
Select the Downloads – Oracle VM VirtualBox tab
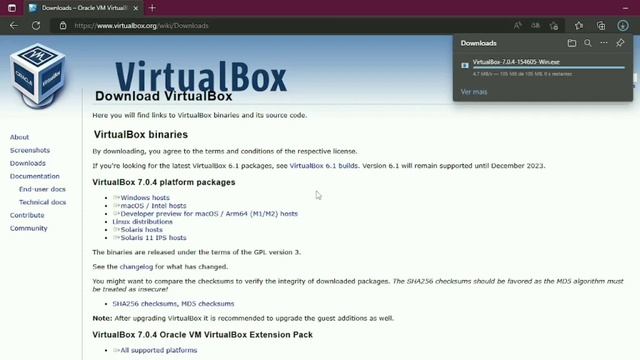[84, 8]
